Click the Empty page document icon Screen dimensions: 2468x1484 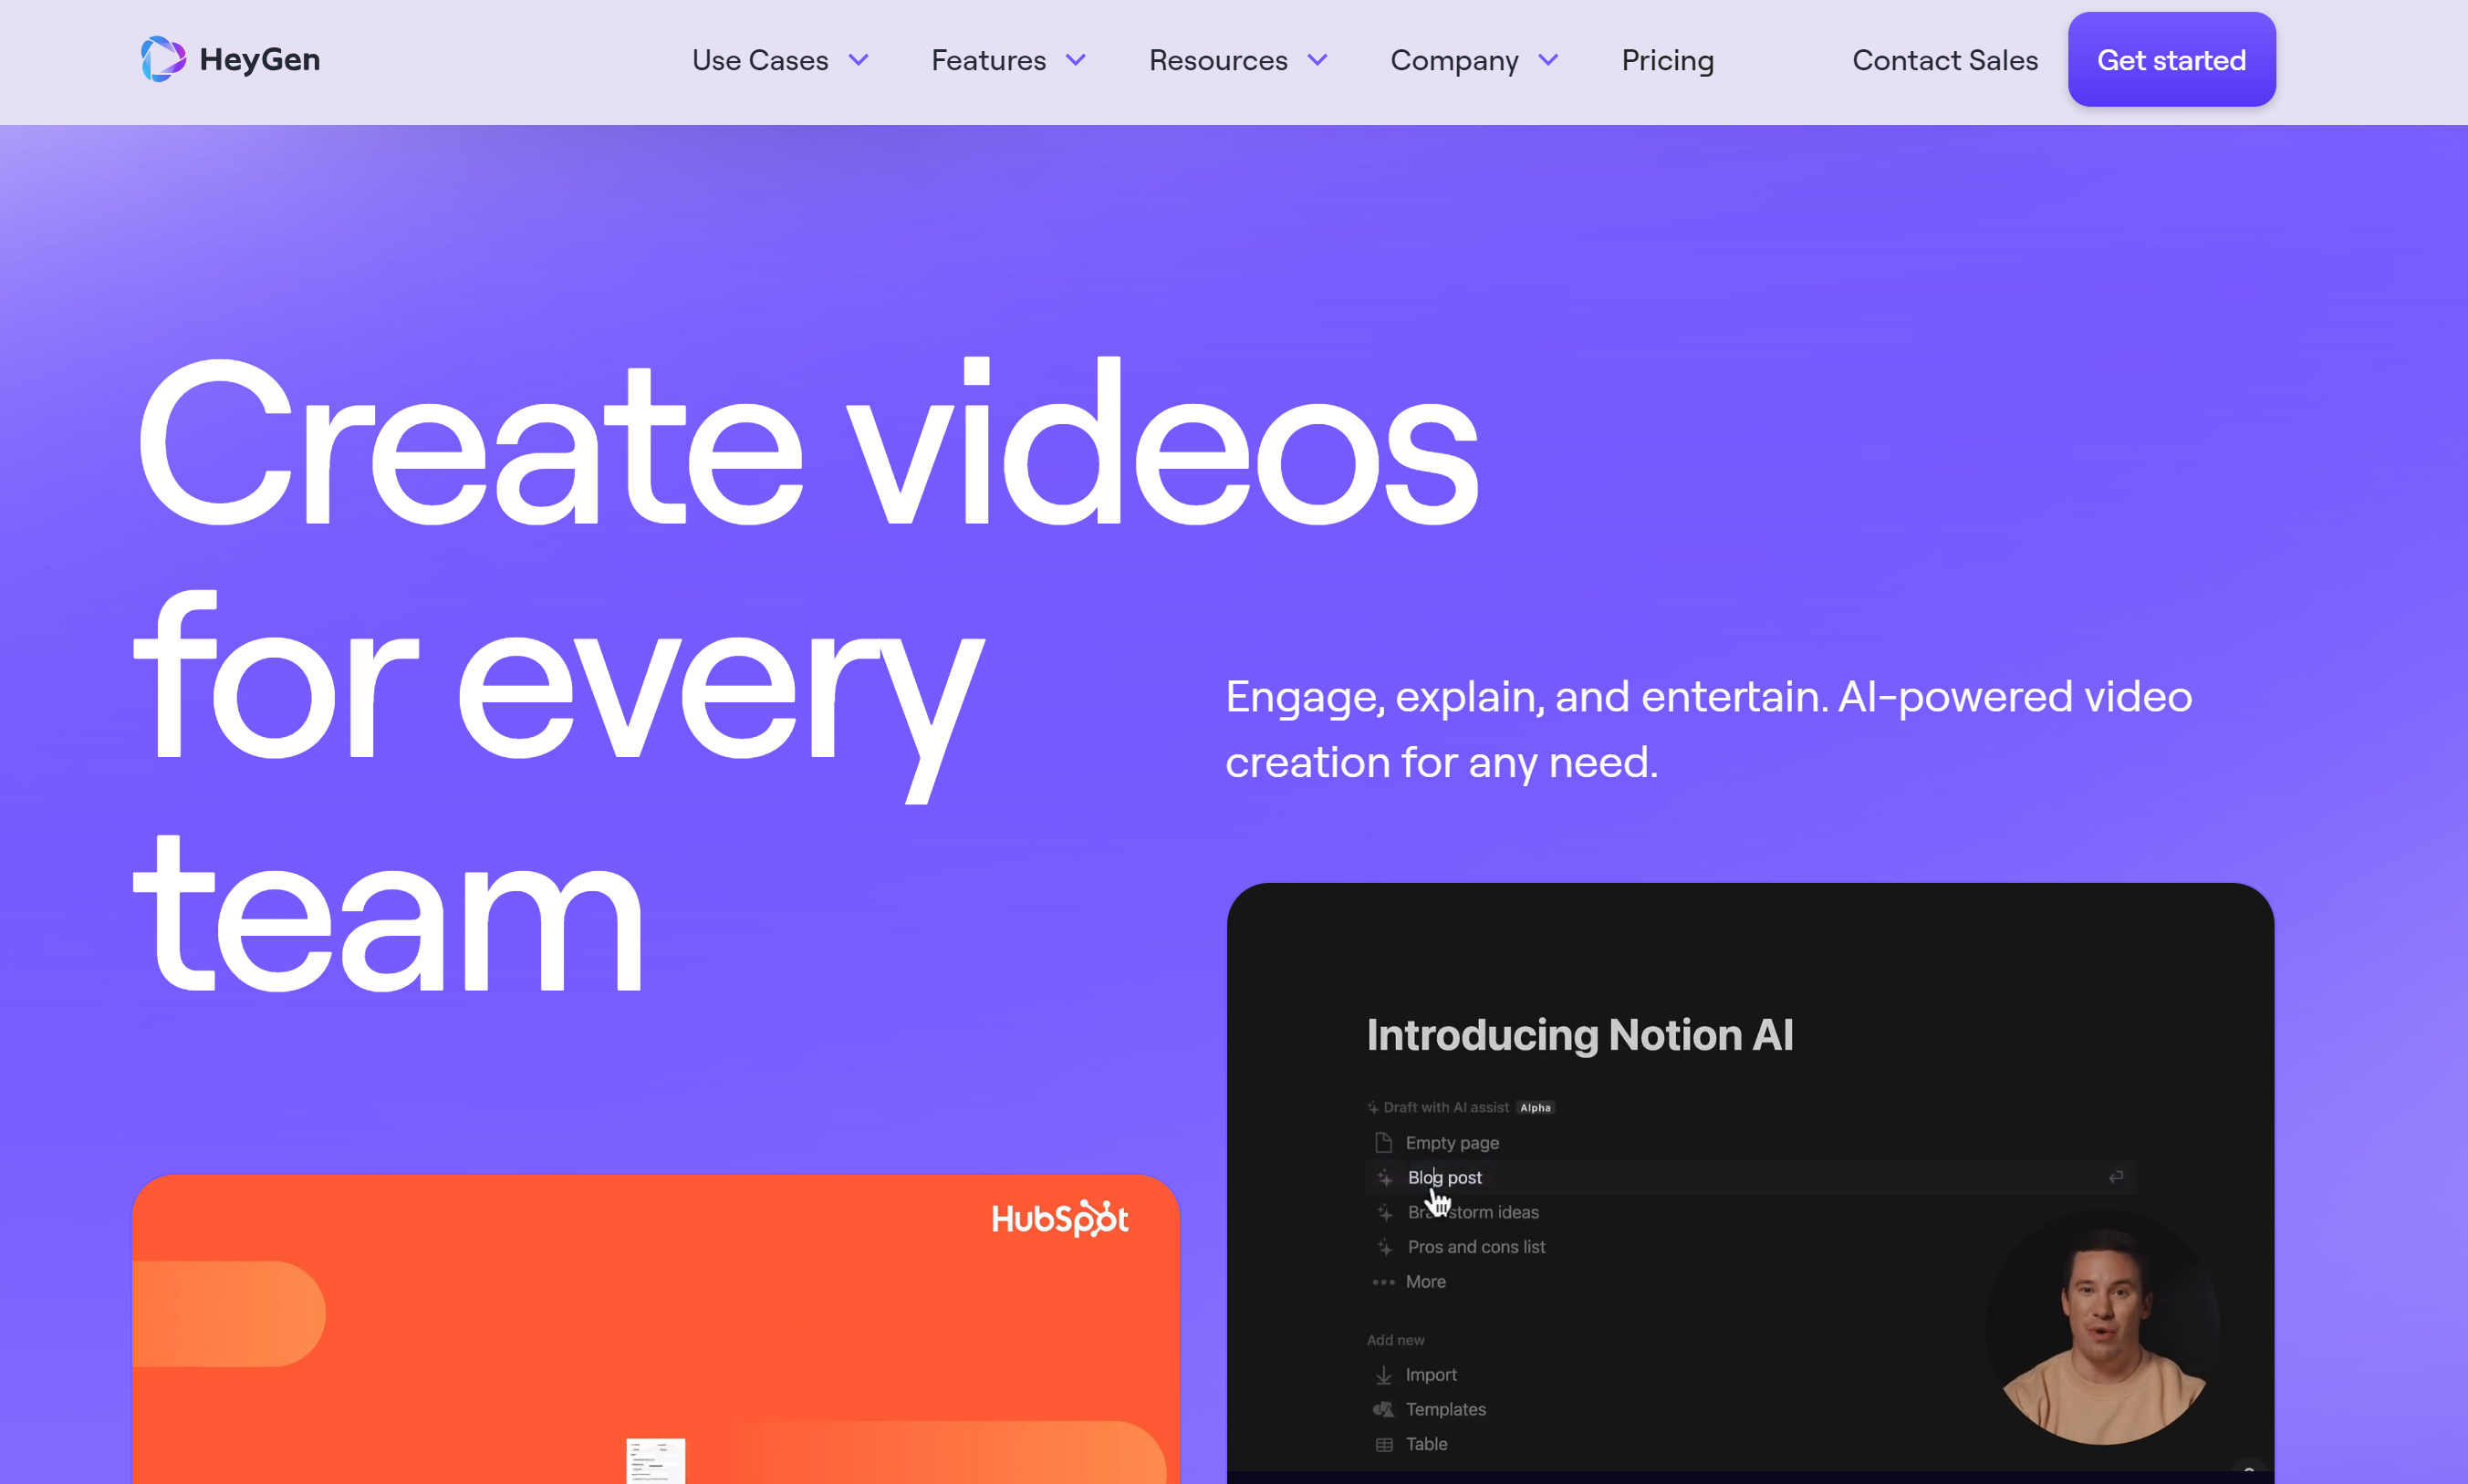coord(1383,1142)
